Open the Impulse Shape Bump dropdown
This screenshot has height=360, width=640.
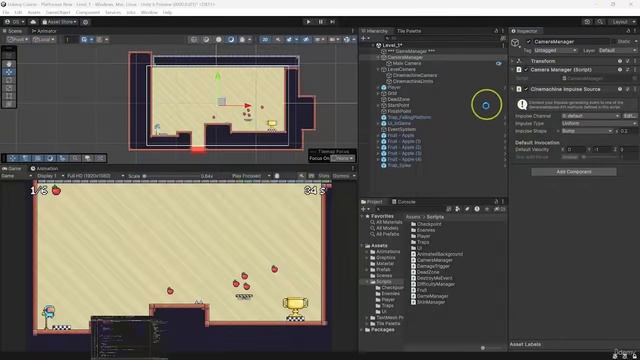pos(587,131)
